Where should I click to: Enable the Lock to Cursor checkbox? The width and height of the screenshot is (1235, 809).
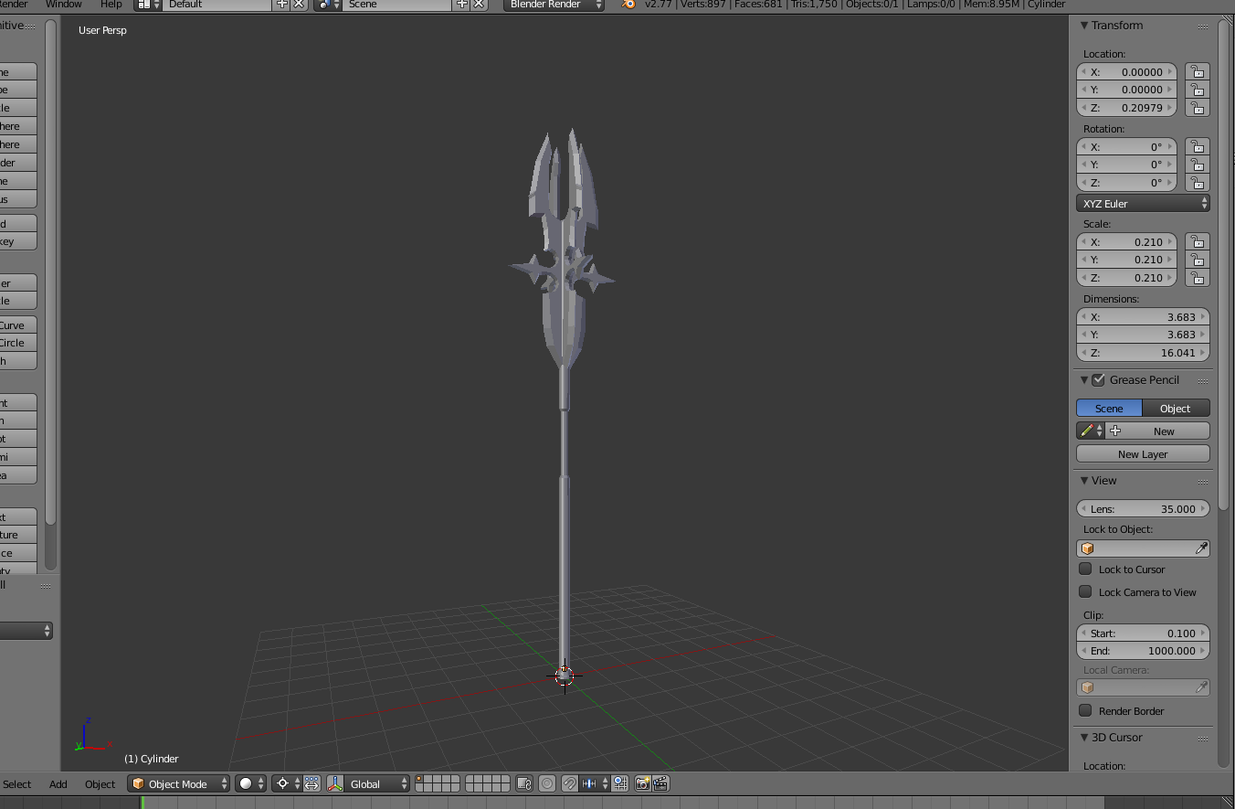[1085, 569]
